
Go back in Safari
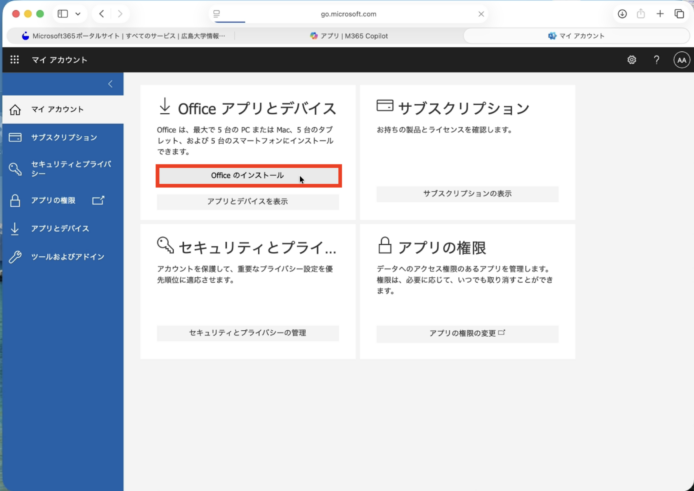pos(101,14)
